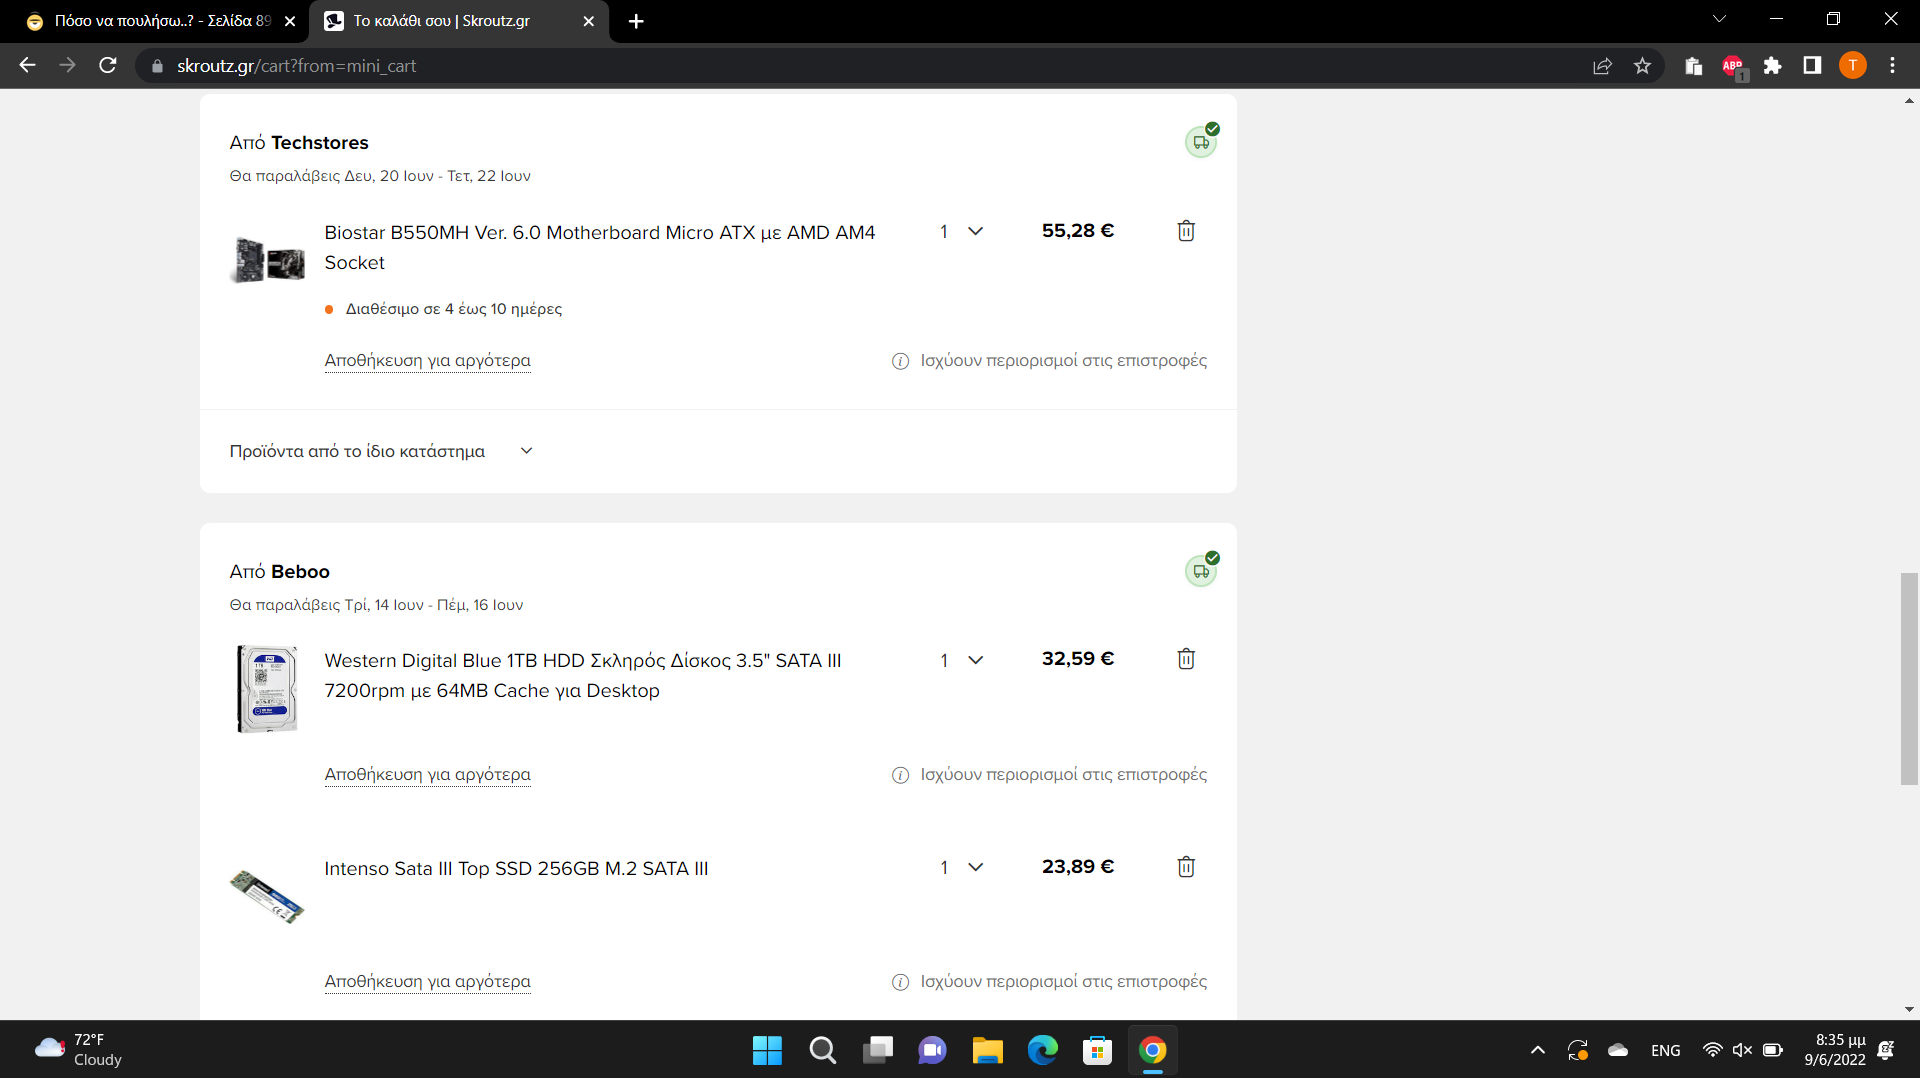Viewport: 1920px width, 1078px height.
Task: Launch File Explorer from taskbar
Action: coord(987,1050)
